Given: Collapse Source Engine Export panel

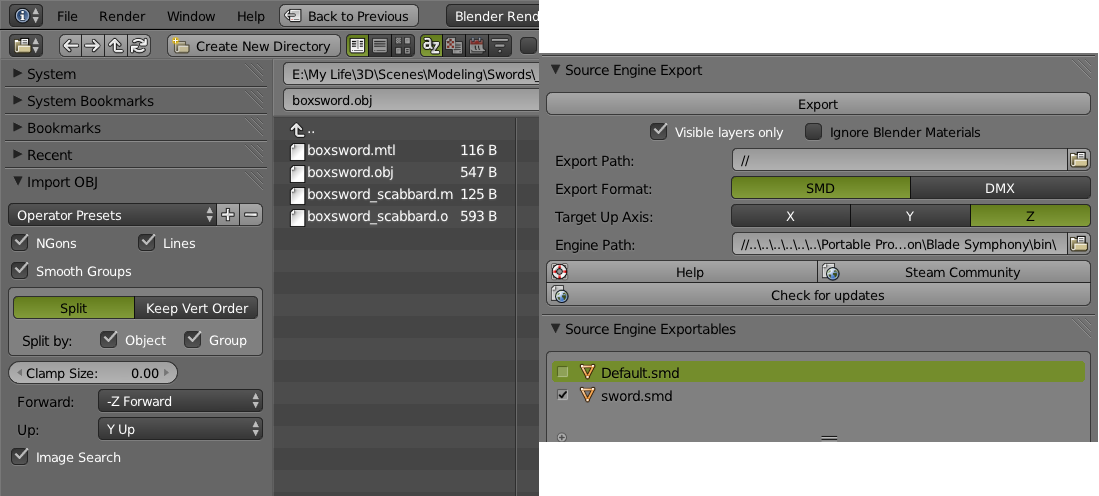Looking at the screenshot, I should [555, 69].
